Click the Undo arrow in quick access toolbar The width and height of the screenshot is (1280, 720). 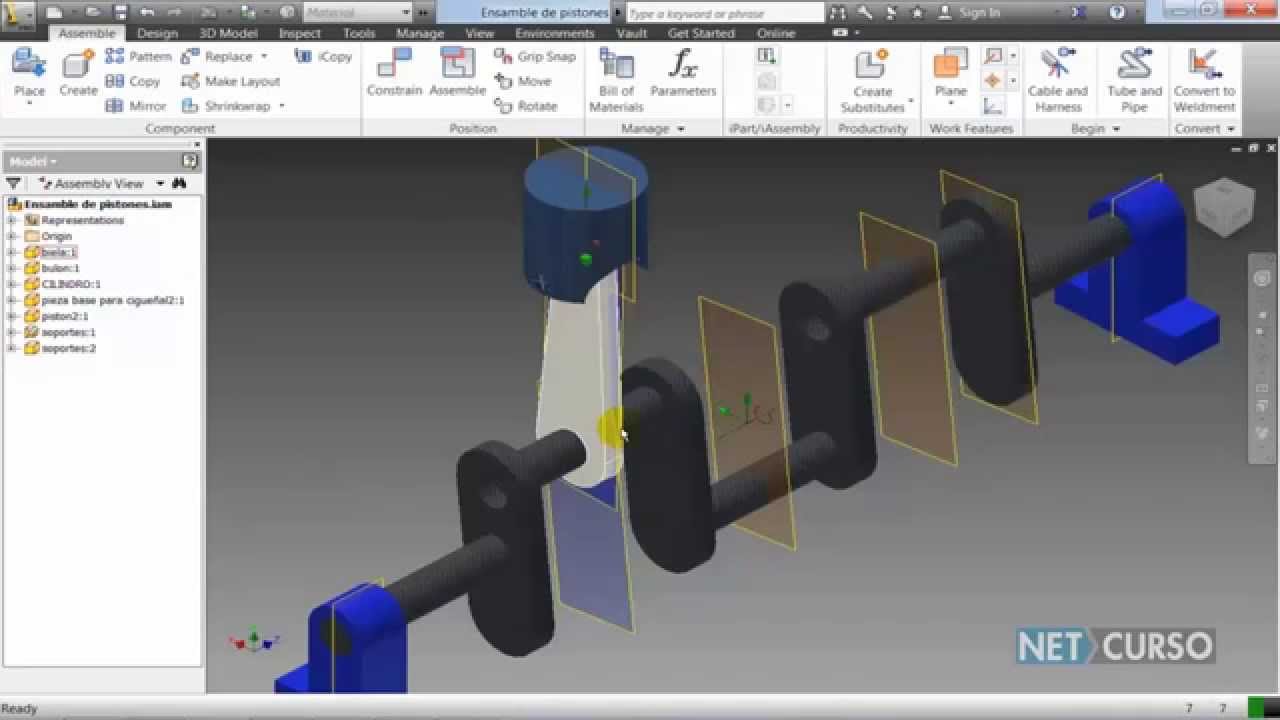148,13
